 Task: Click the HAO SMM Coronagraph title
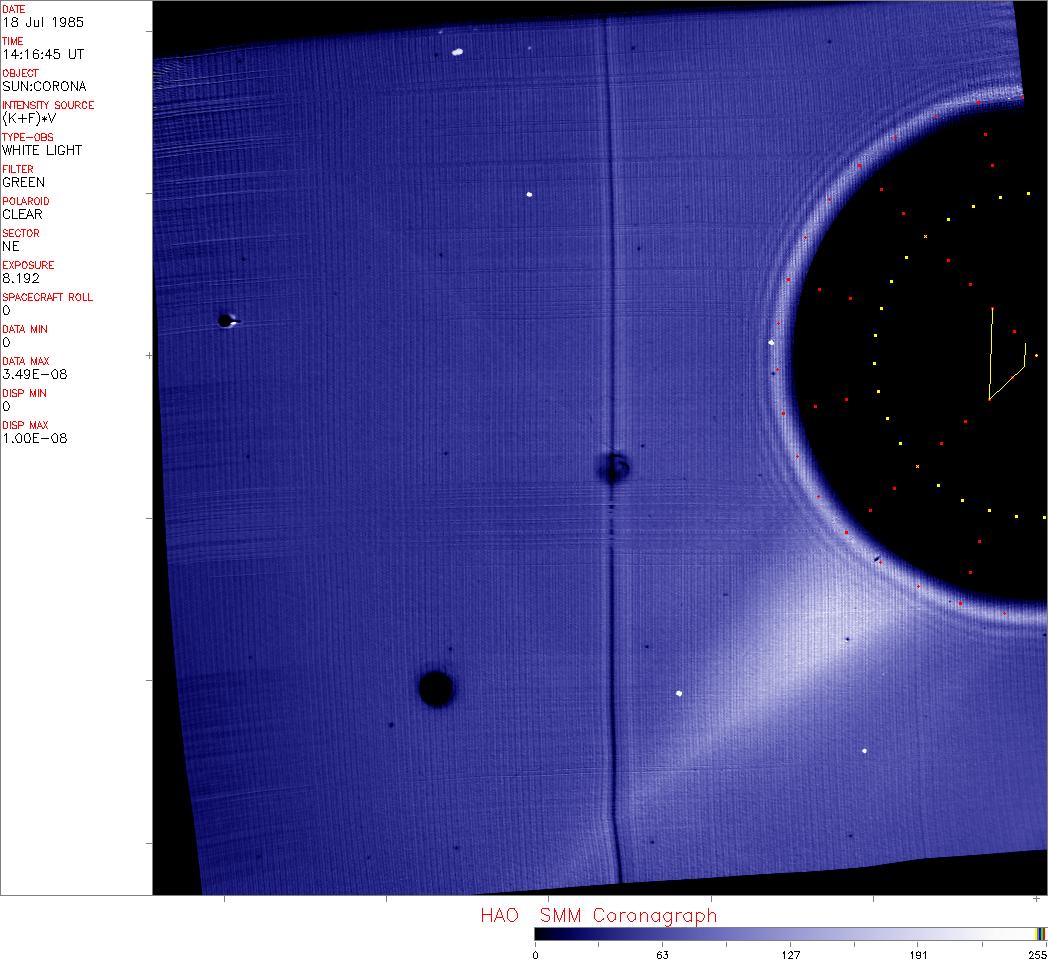[598, 915]
